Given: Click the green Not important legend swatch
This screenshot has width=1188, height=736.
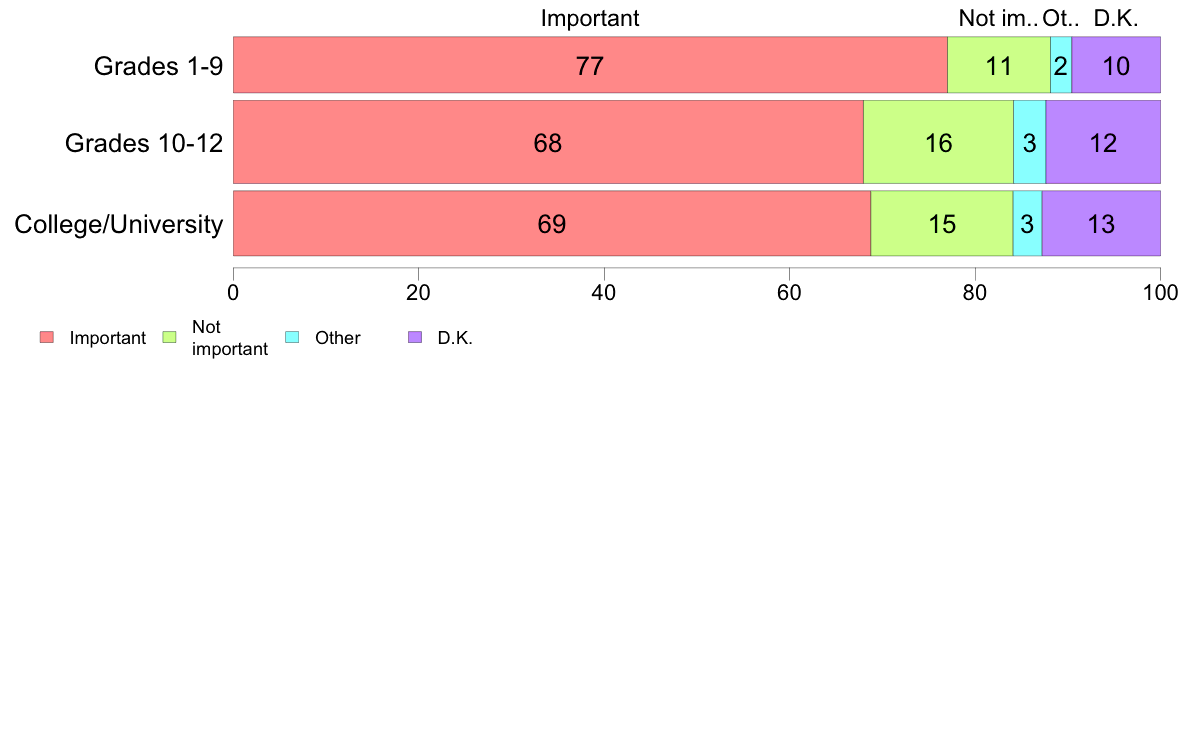Looking at the screenshot, I should tap(169, 337).
